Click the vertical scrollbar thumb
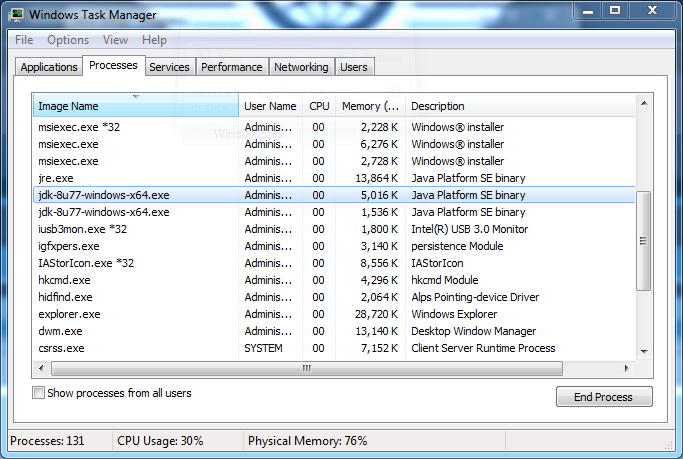This screenshot has height=459, width=683. pos(643,241)
